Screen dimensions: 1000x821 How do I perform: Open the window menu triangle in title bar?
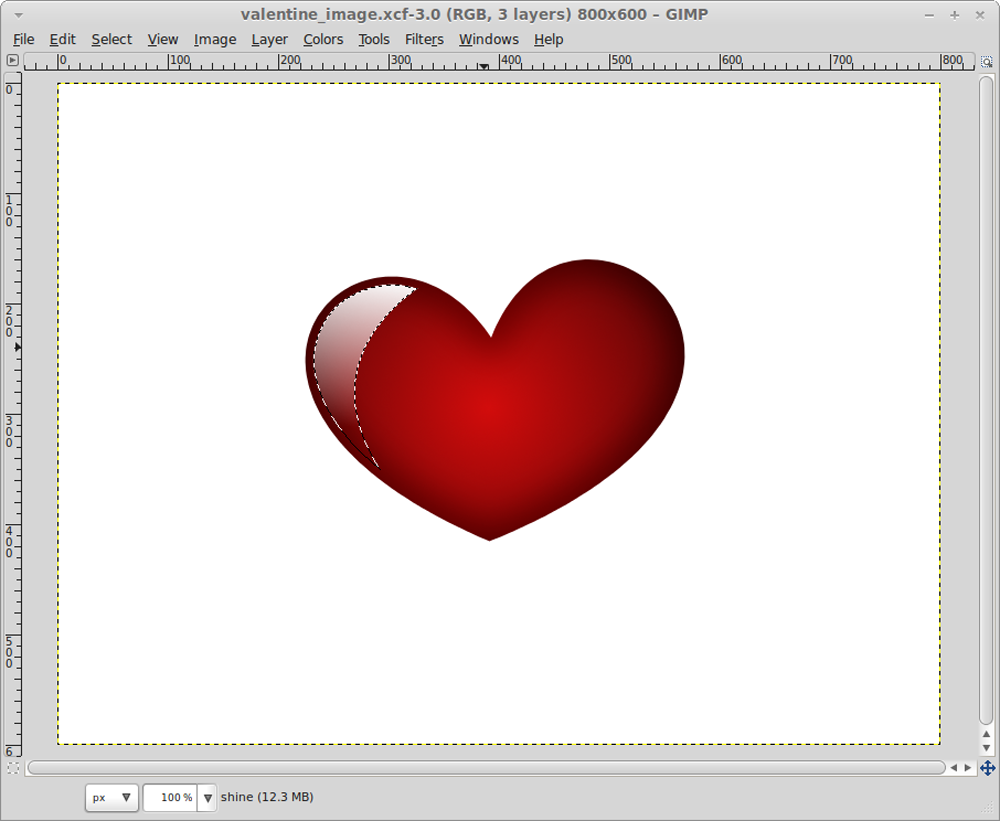16,15
